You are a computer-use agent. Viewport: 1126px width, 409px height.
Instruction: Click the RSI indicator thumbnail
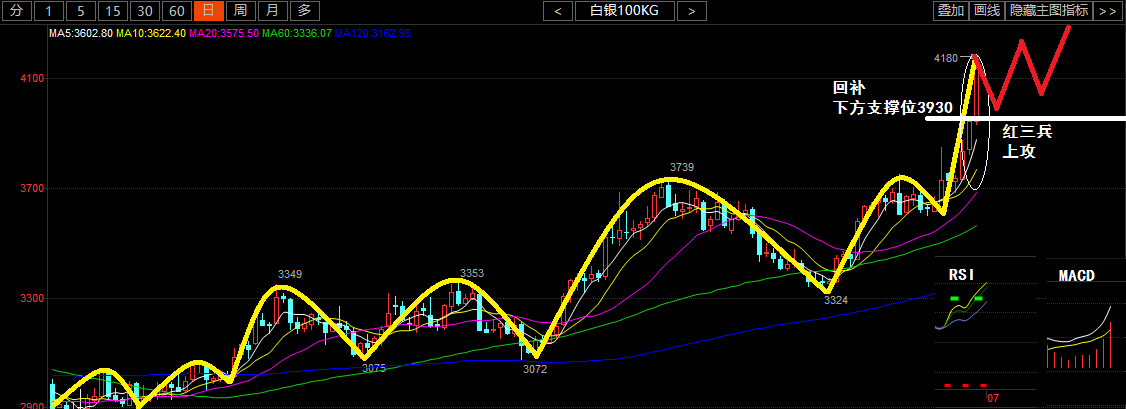(962, 312)
